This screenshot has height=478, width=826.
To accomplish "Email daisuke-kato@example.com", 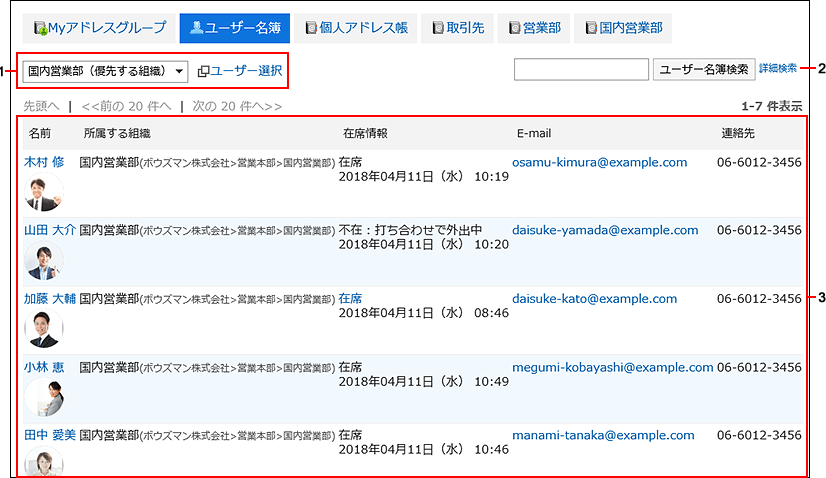I will [594, 299].
